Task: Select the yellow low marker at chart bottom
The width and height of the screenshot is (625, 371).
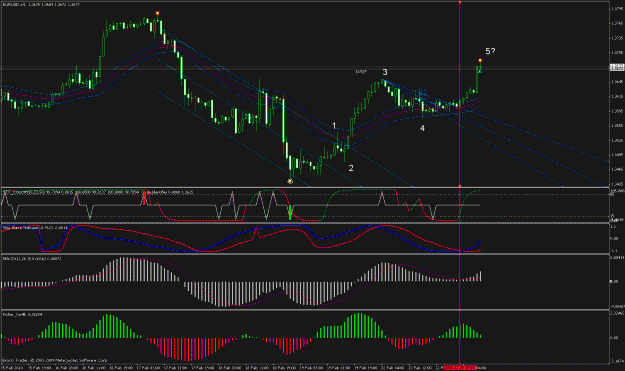Action: (290, 181)
